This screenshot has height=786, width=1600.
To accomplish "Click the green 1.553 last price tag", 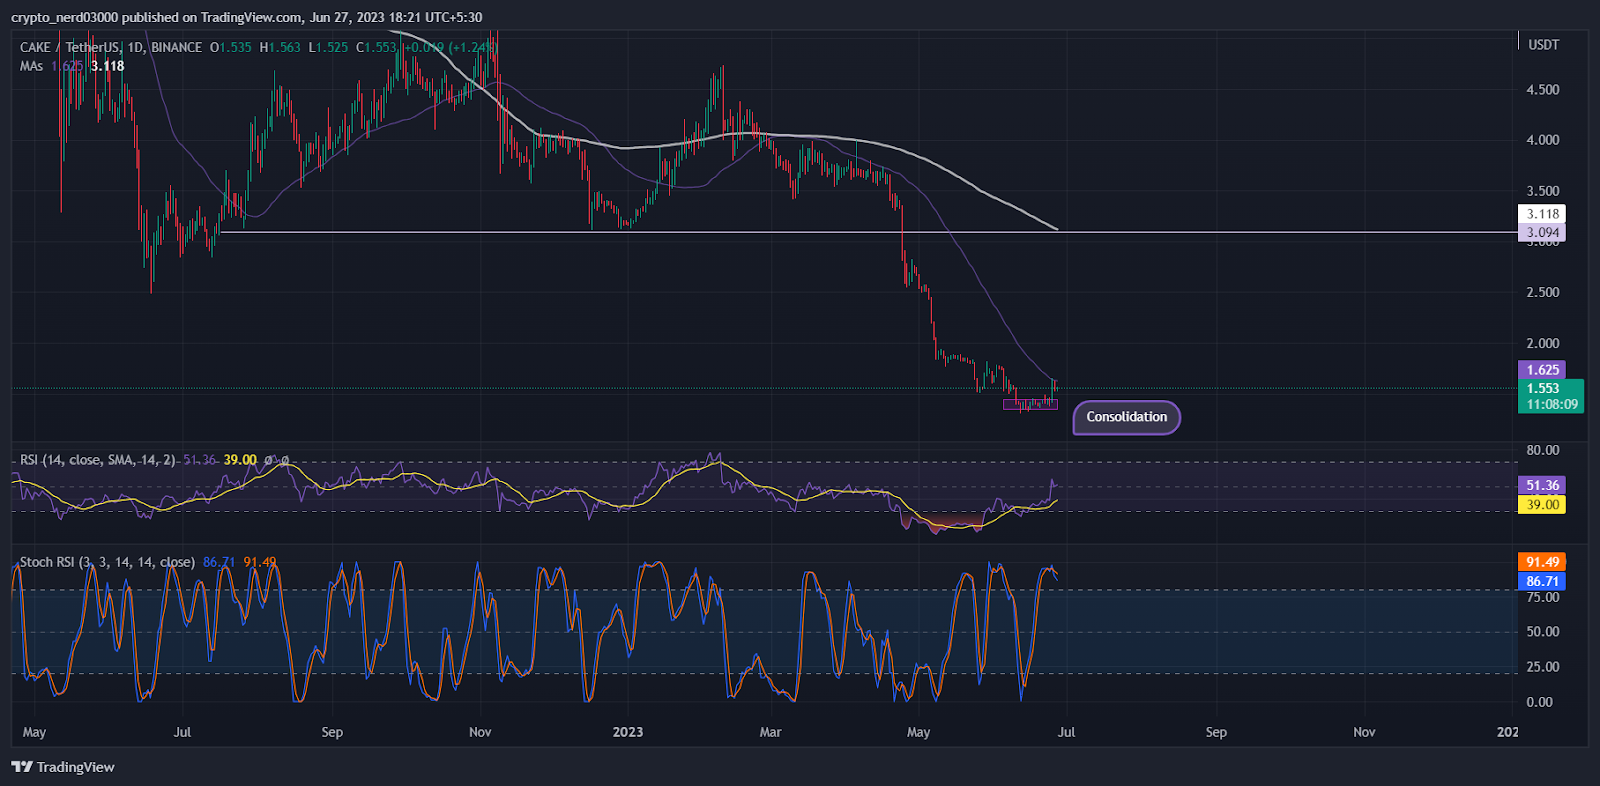I will pyautogui.click(x=1543, y=389).
